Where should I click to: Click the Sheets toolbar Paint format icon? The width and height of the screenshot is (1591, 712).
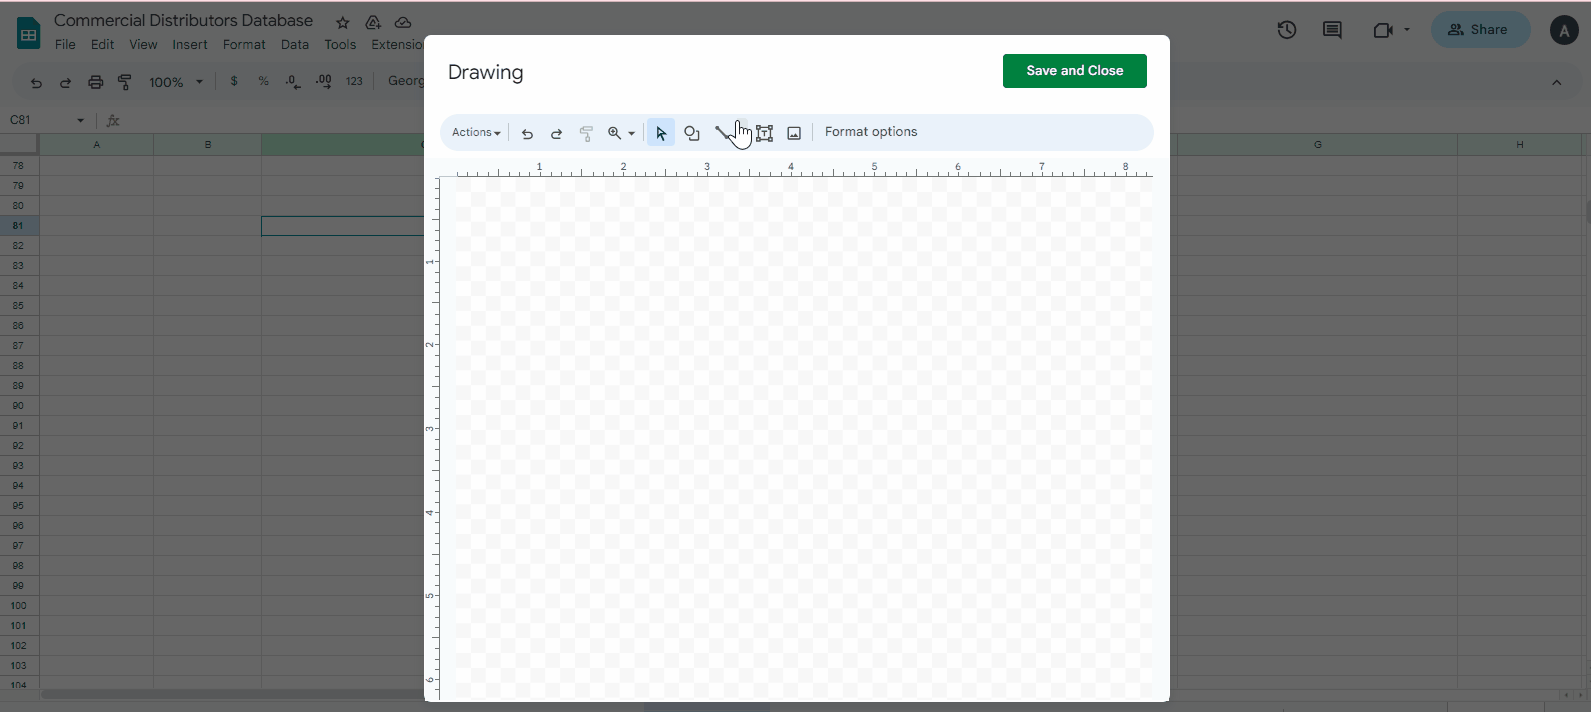125,82
